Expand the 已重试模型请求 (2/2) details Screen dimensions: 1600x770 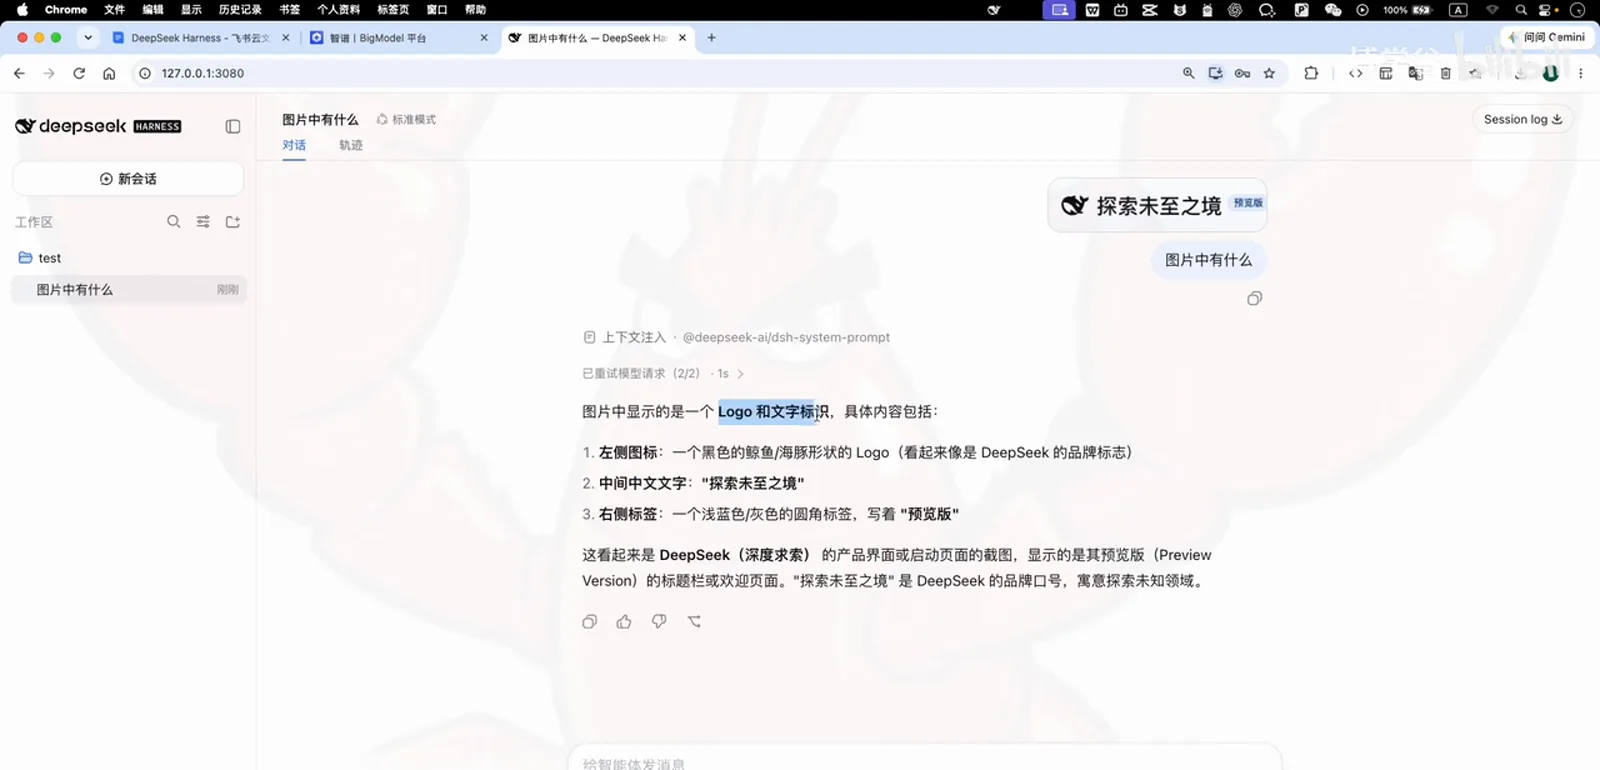(663, 373)
